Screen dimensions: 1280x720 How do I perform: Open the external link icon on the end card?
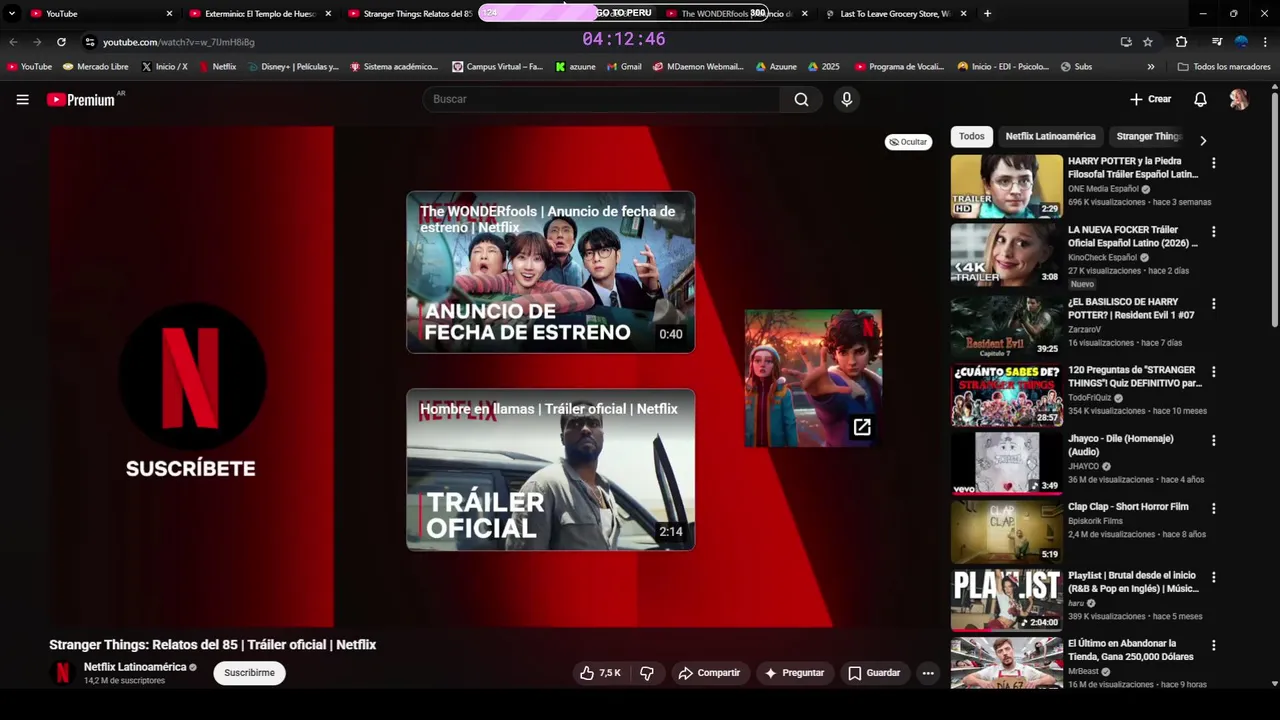pos(862,427)
